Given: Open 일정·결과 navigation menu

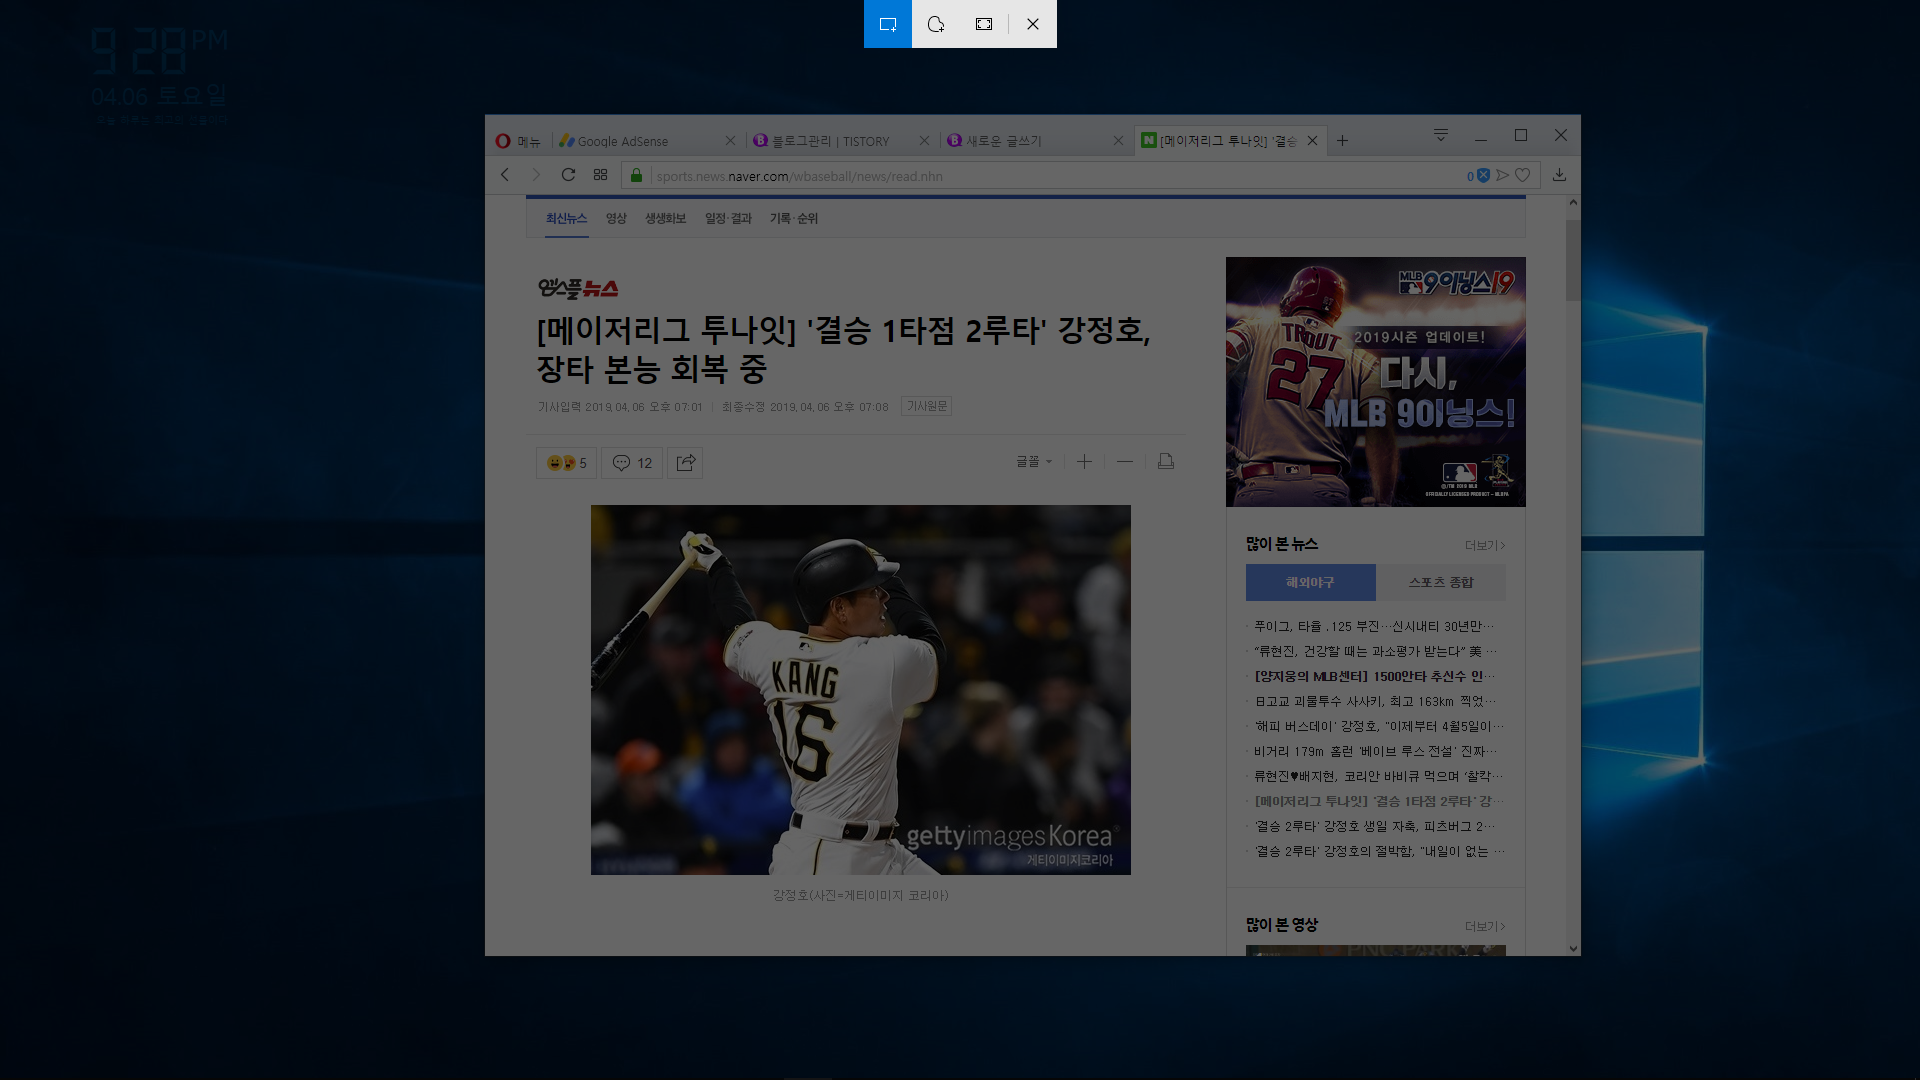Looking at the screenshot, I should [727, 218].
